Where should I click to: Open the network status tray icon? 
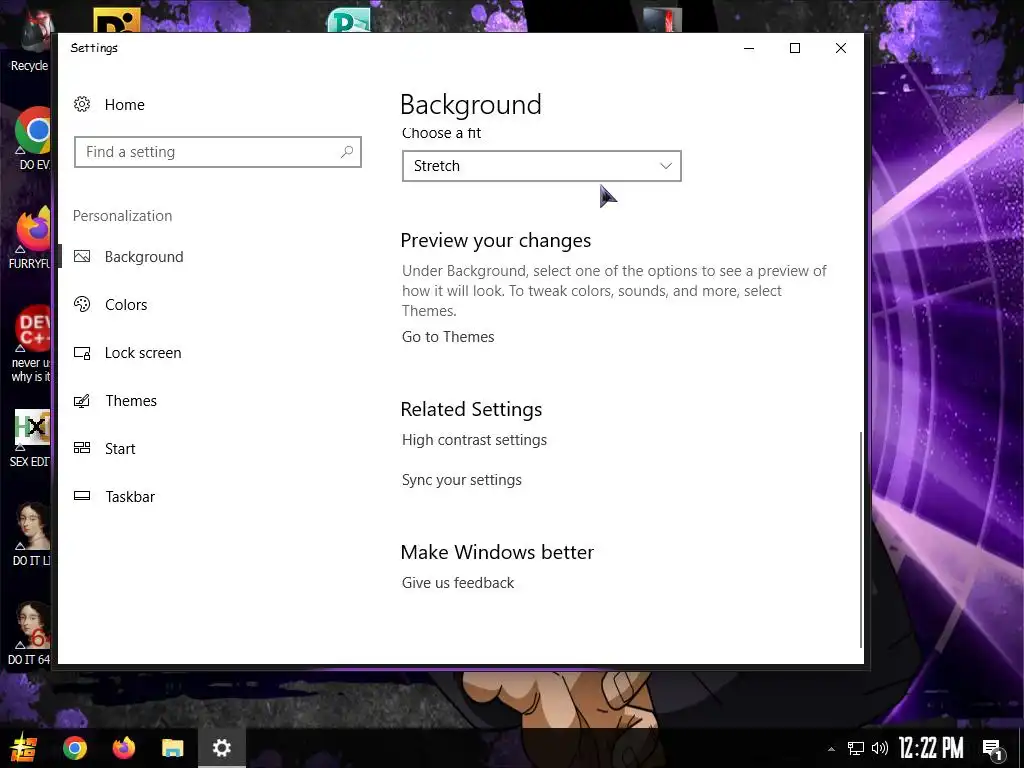(856, 748)
